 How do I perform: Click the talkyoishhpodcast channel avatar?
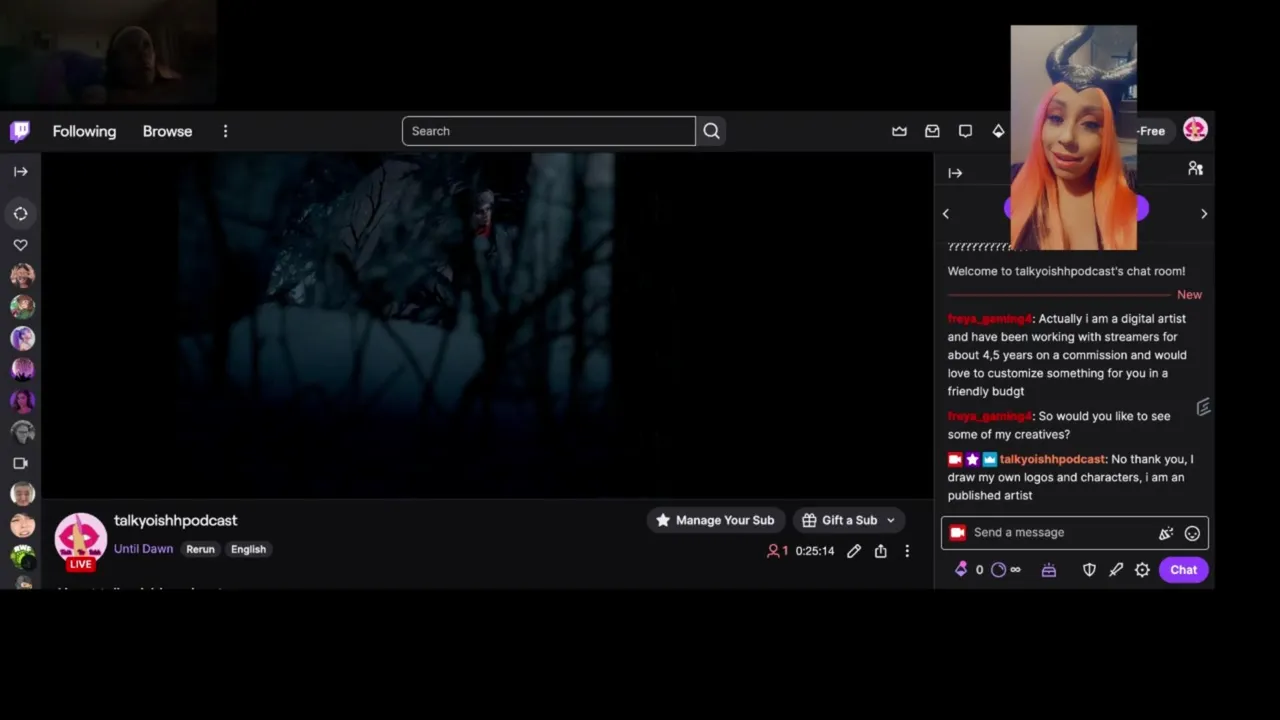pyautogui.click(x=80, y=539)
